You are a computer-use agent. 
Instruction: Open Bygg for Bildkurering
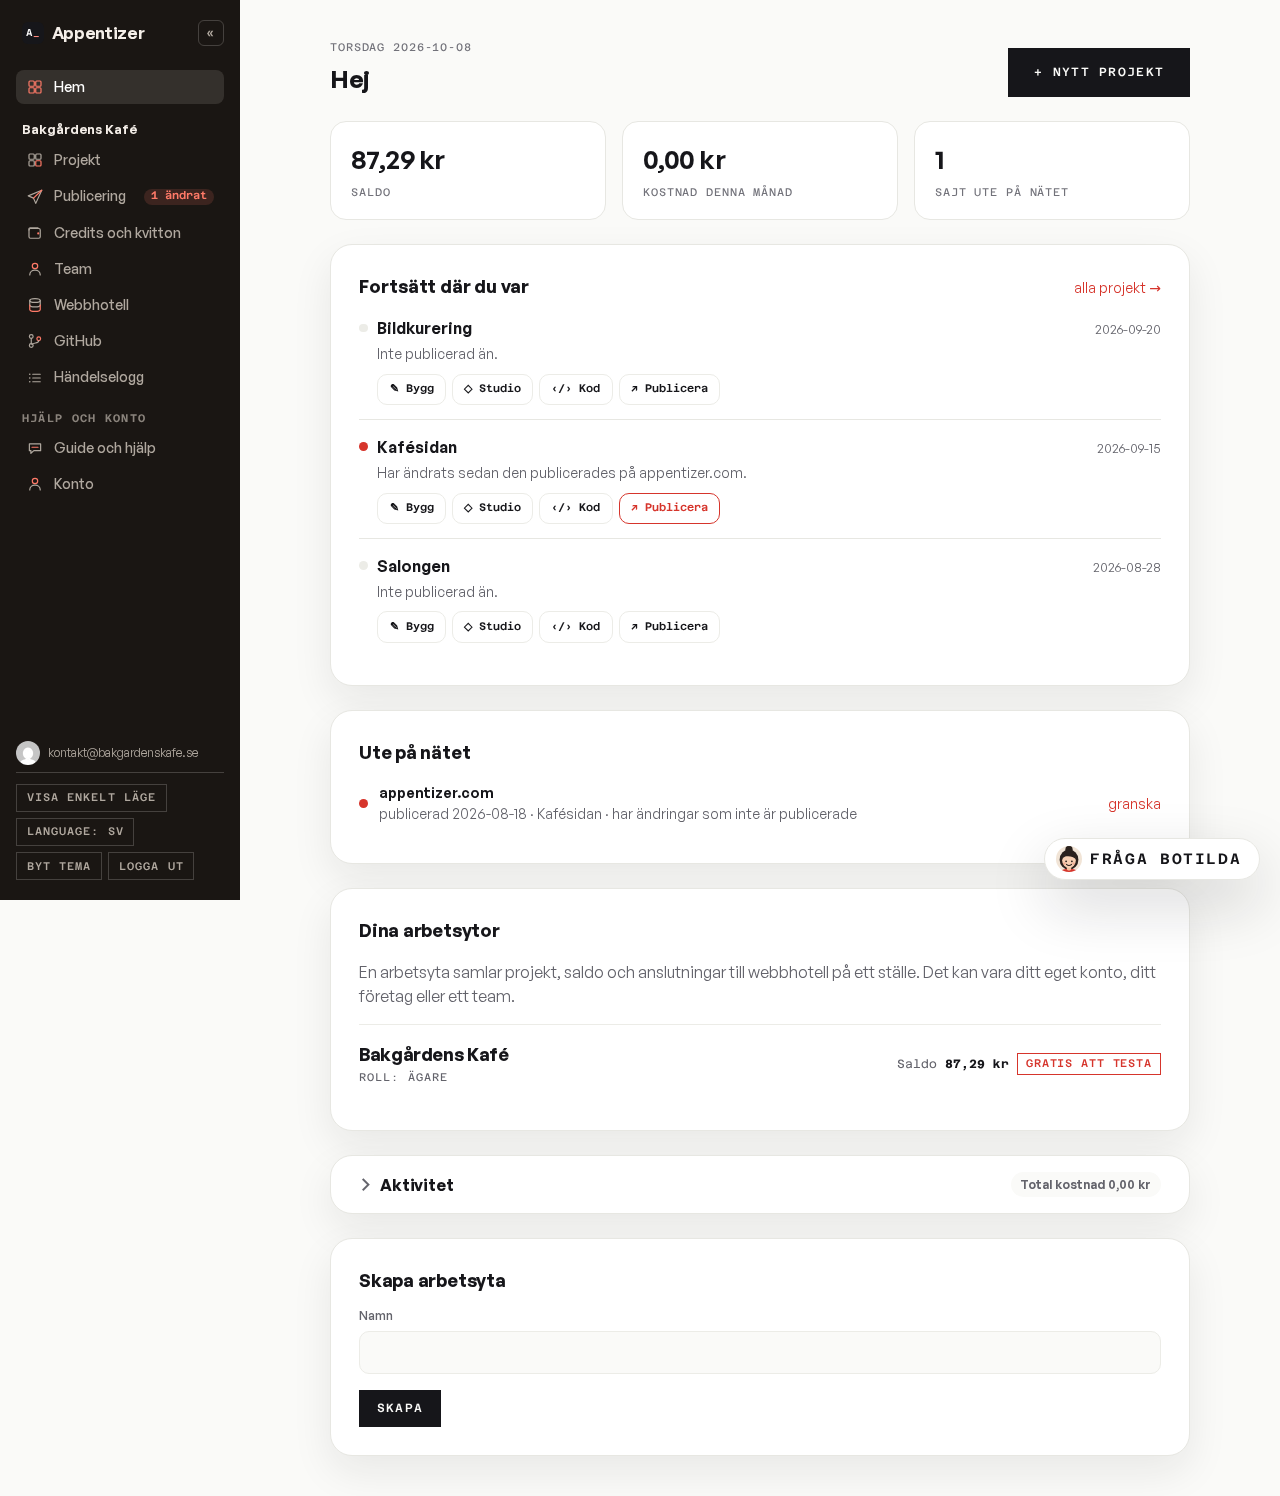411,389
